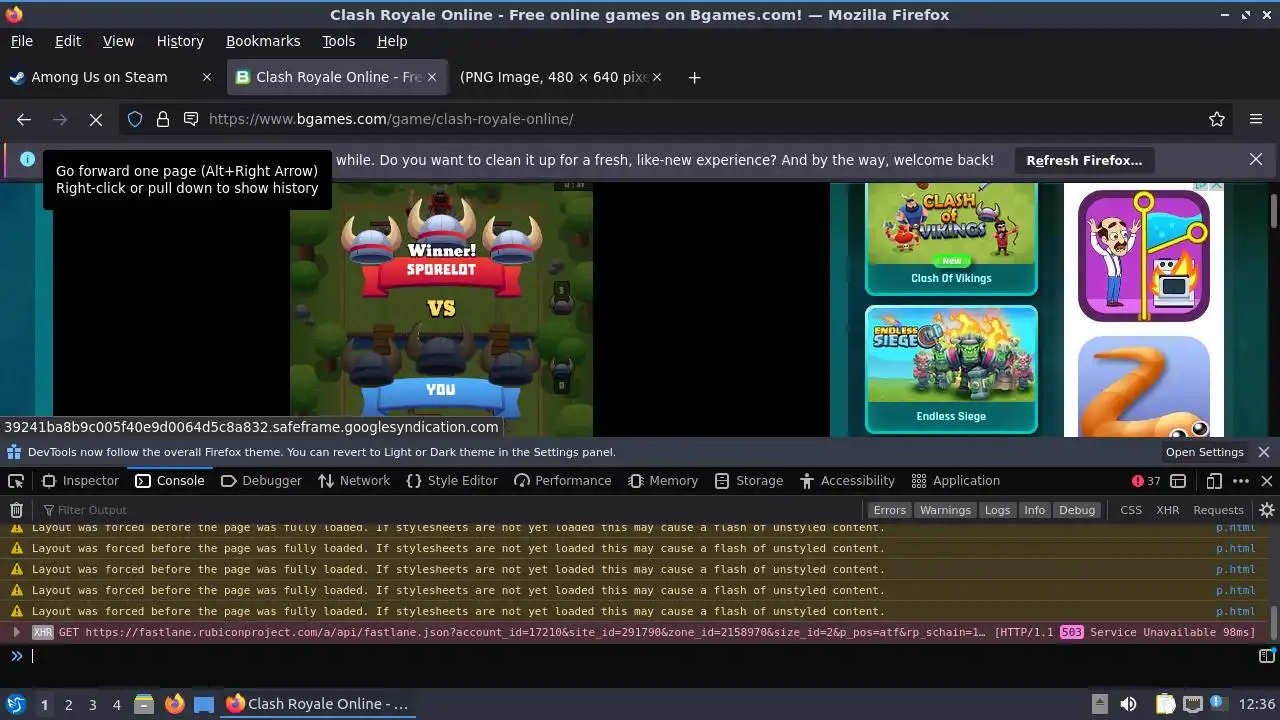Open the Firefox hamburger application menu
The image size is (1280, 720).
(1256, 119)
